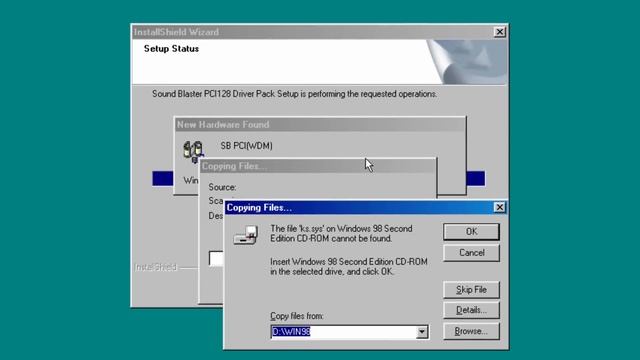Click OK in Copying Files dialog
The width and height of the screenshot is (640, 360).
471,231
